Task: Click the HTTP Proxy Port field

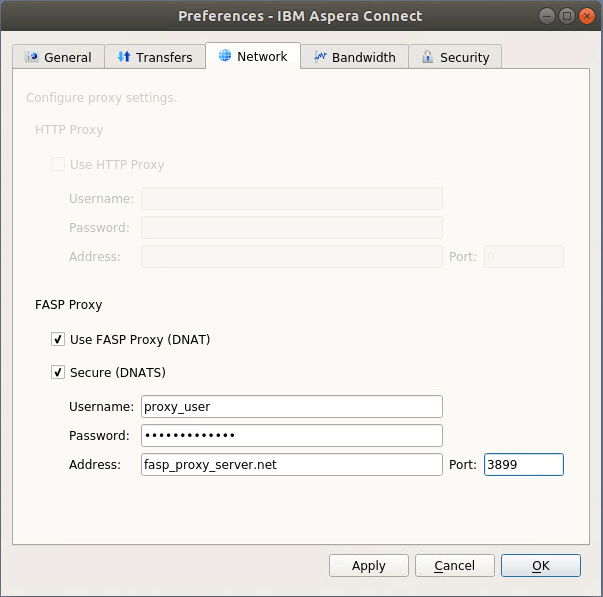Action: pos(523,257)
